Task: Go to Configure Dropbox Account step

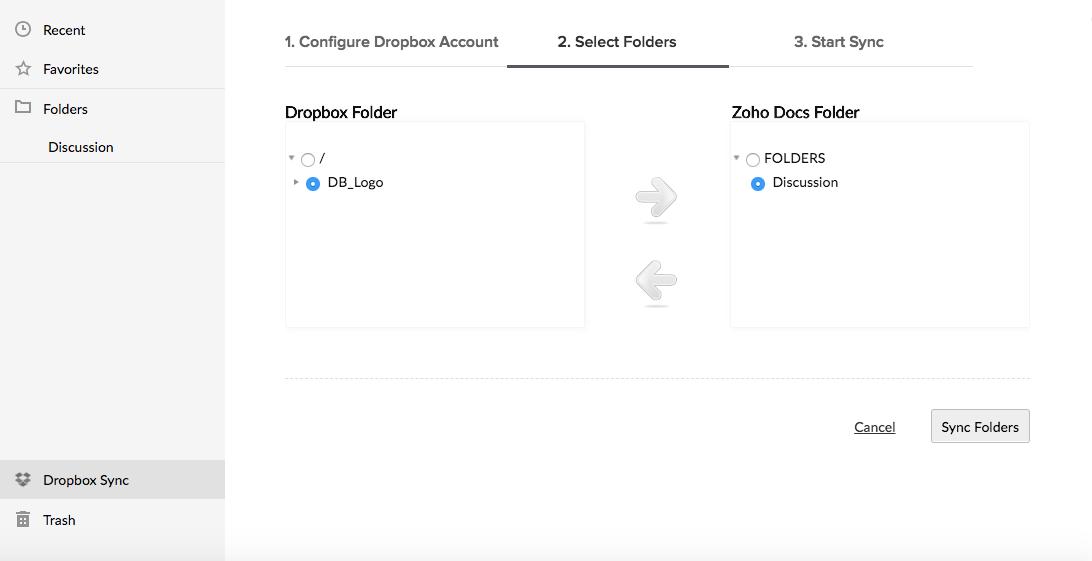Action: pyautogui.click(x=391, y=42)
